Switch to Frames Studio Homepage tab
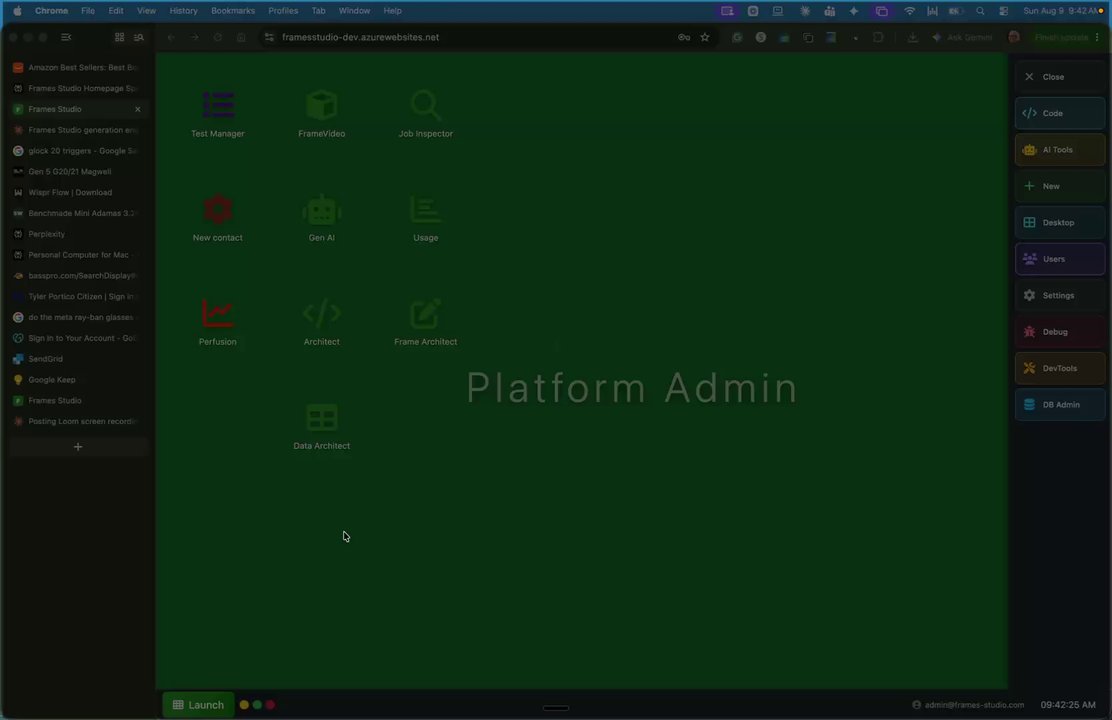1112x720 pixels. (x=77, y=88)
